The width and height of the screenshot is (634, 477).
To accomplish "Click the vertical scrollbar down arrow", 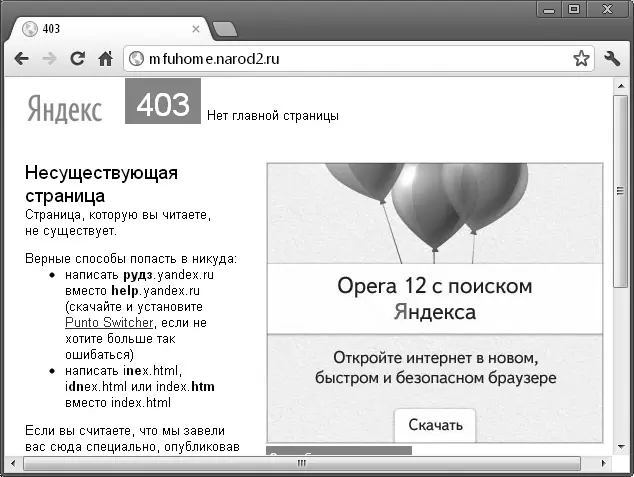I will point(621,447).
